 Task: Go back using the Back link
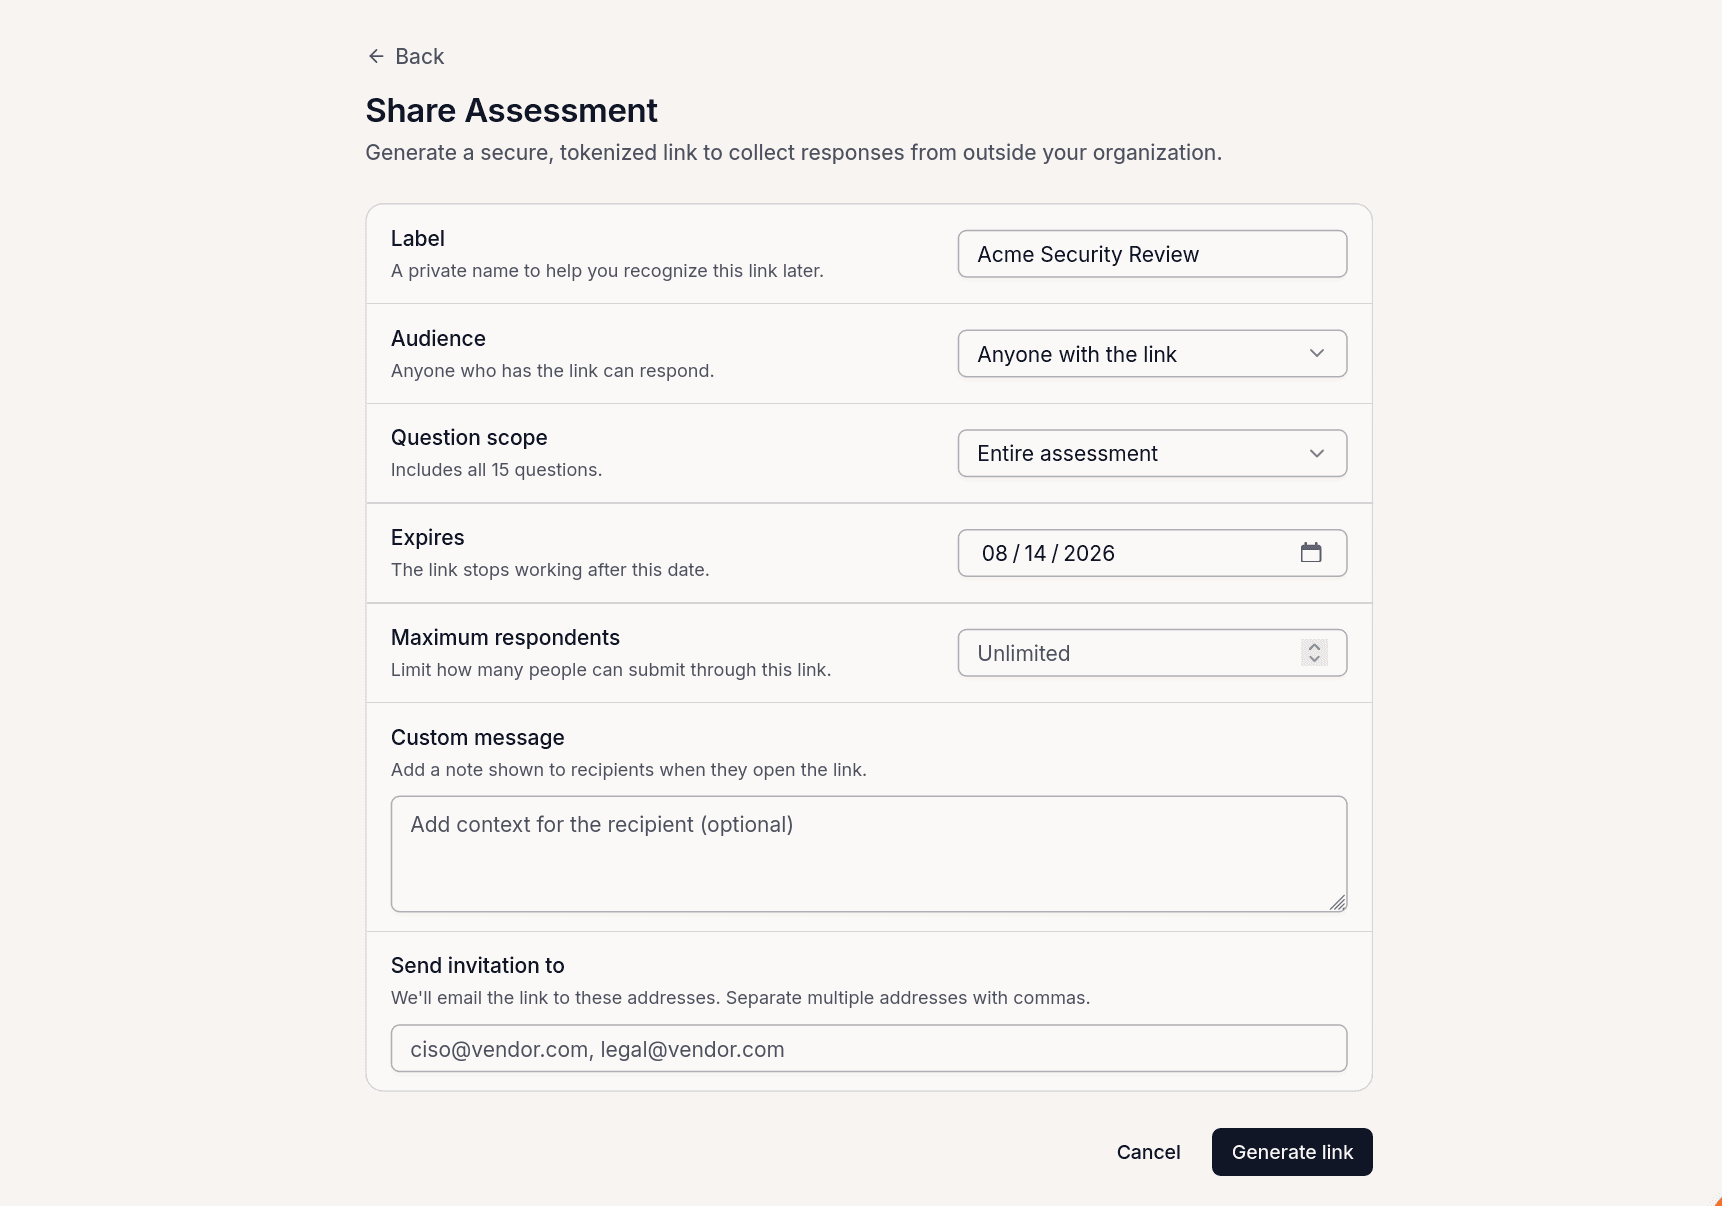click(406, 56)
